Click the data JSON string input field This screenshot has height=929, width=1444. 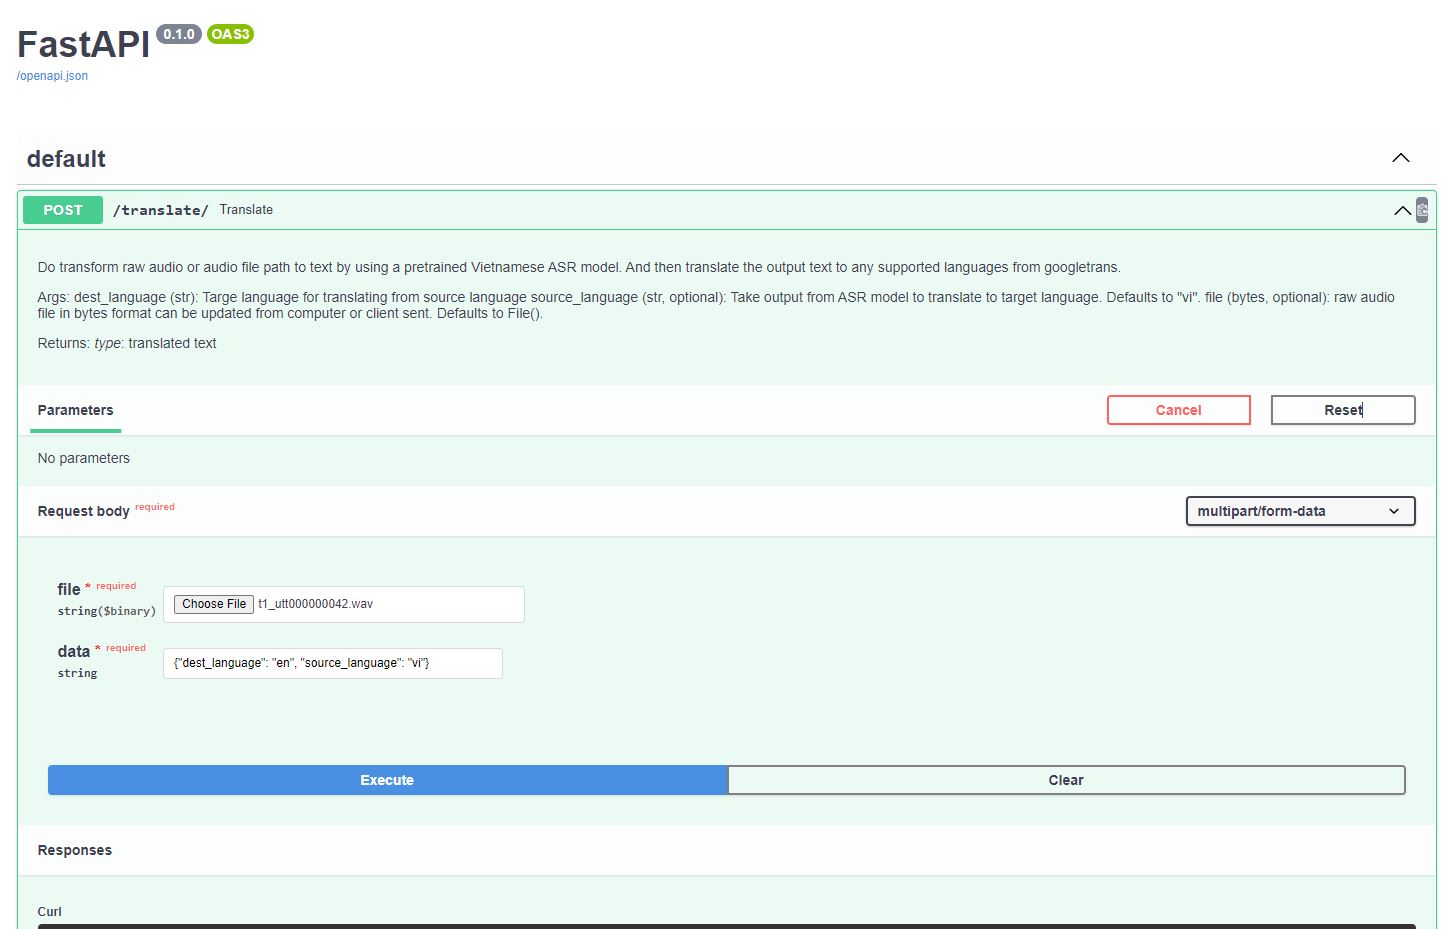pos(333,663)
